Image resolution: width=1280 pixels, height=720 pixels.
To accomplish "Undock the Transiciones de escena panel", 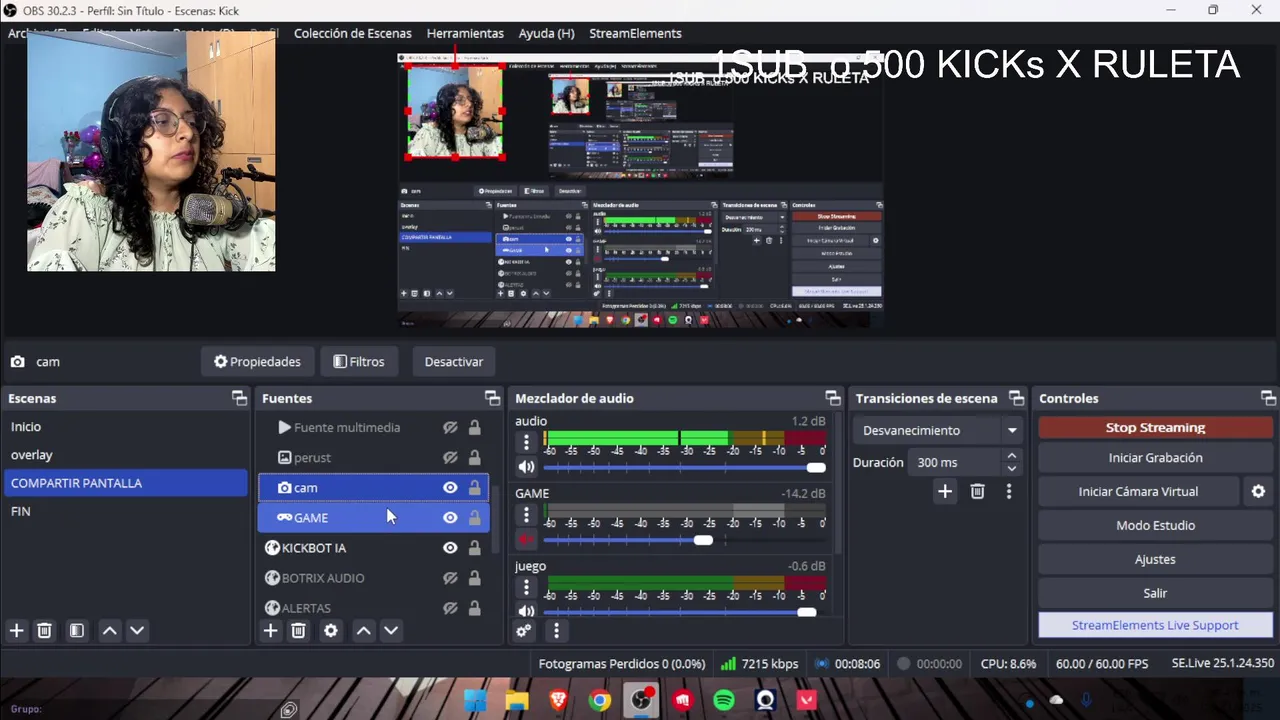I will [x=1016, y=398].
